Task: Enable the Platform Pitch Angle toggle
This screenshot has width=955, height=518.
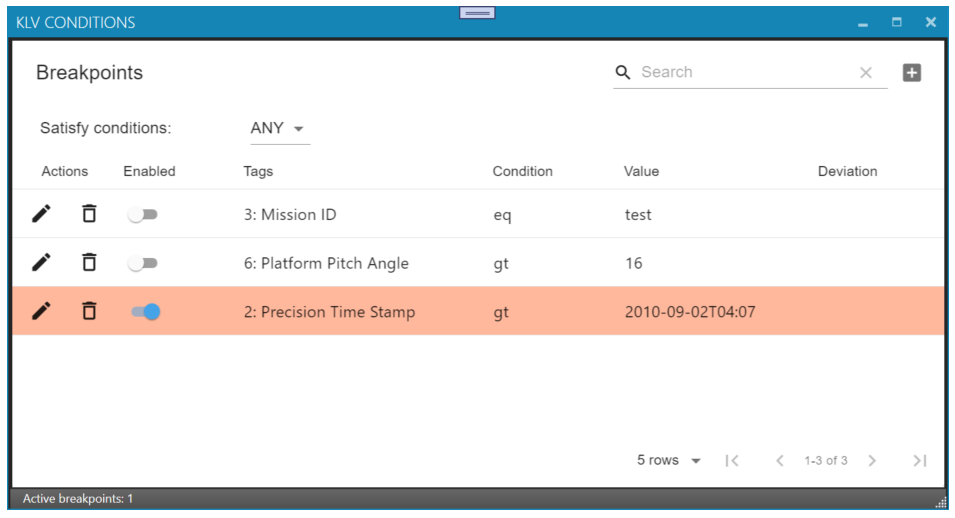Action: coord(143,263)
